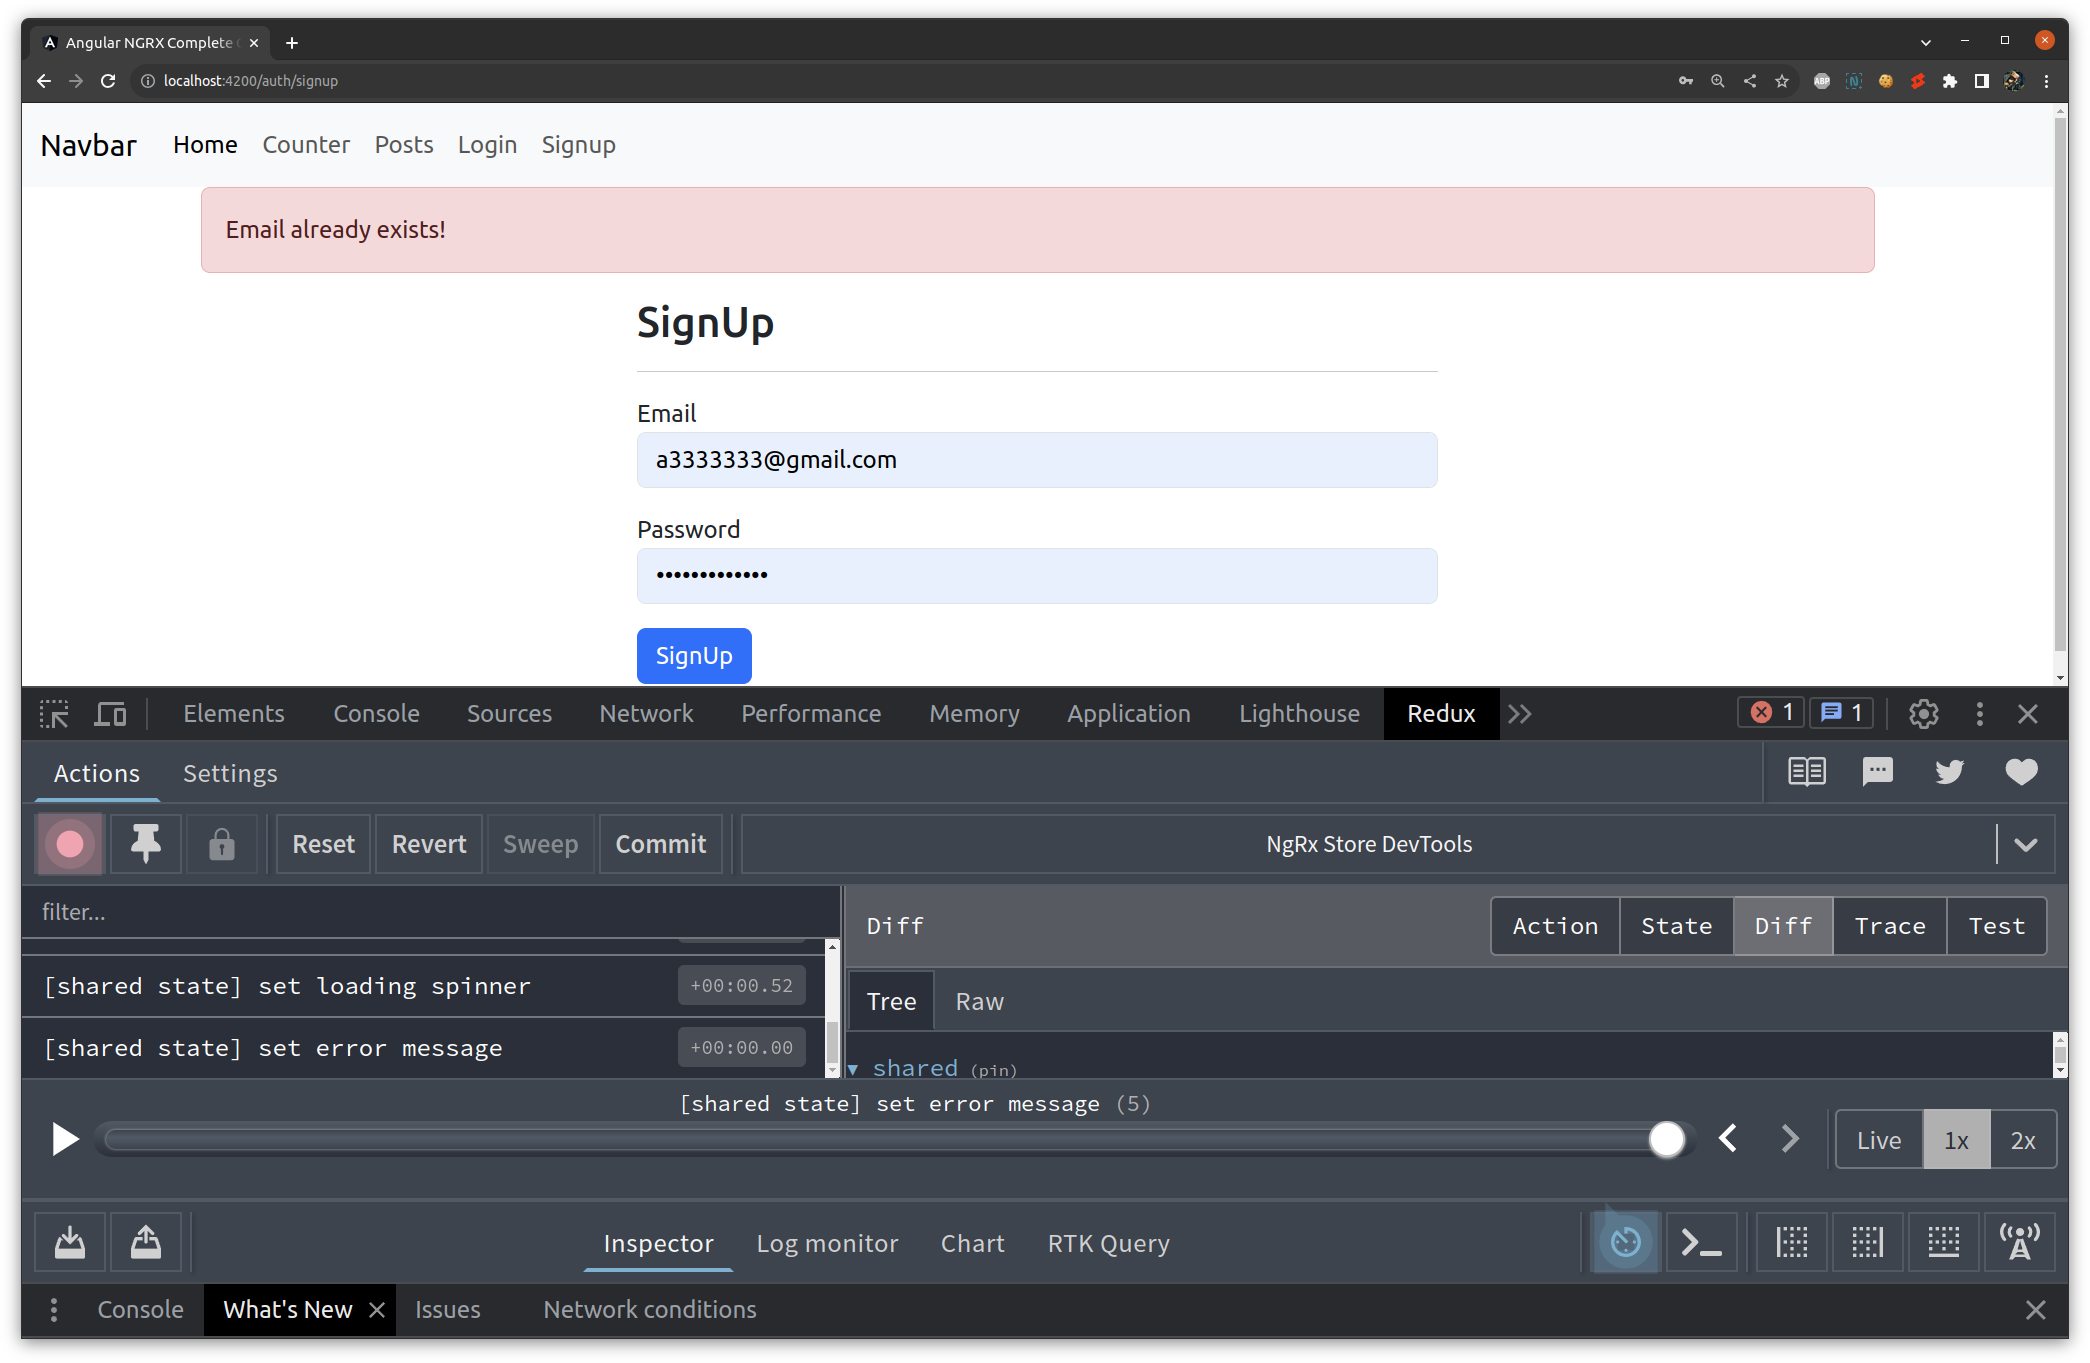Import saved state with the download icon

[x=69, y=1242]
